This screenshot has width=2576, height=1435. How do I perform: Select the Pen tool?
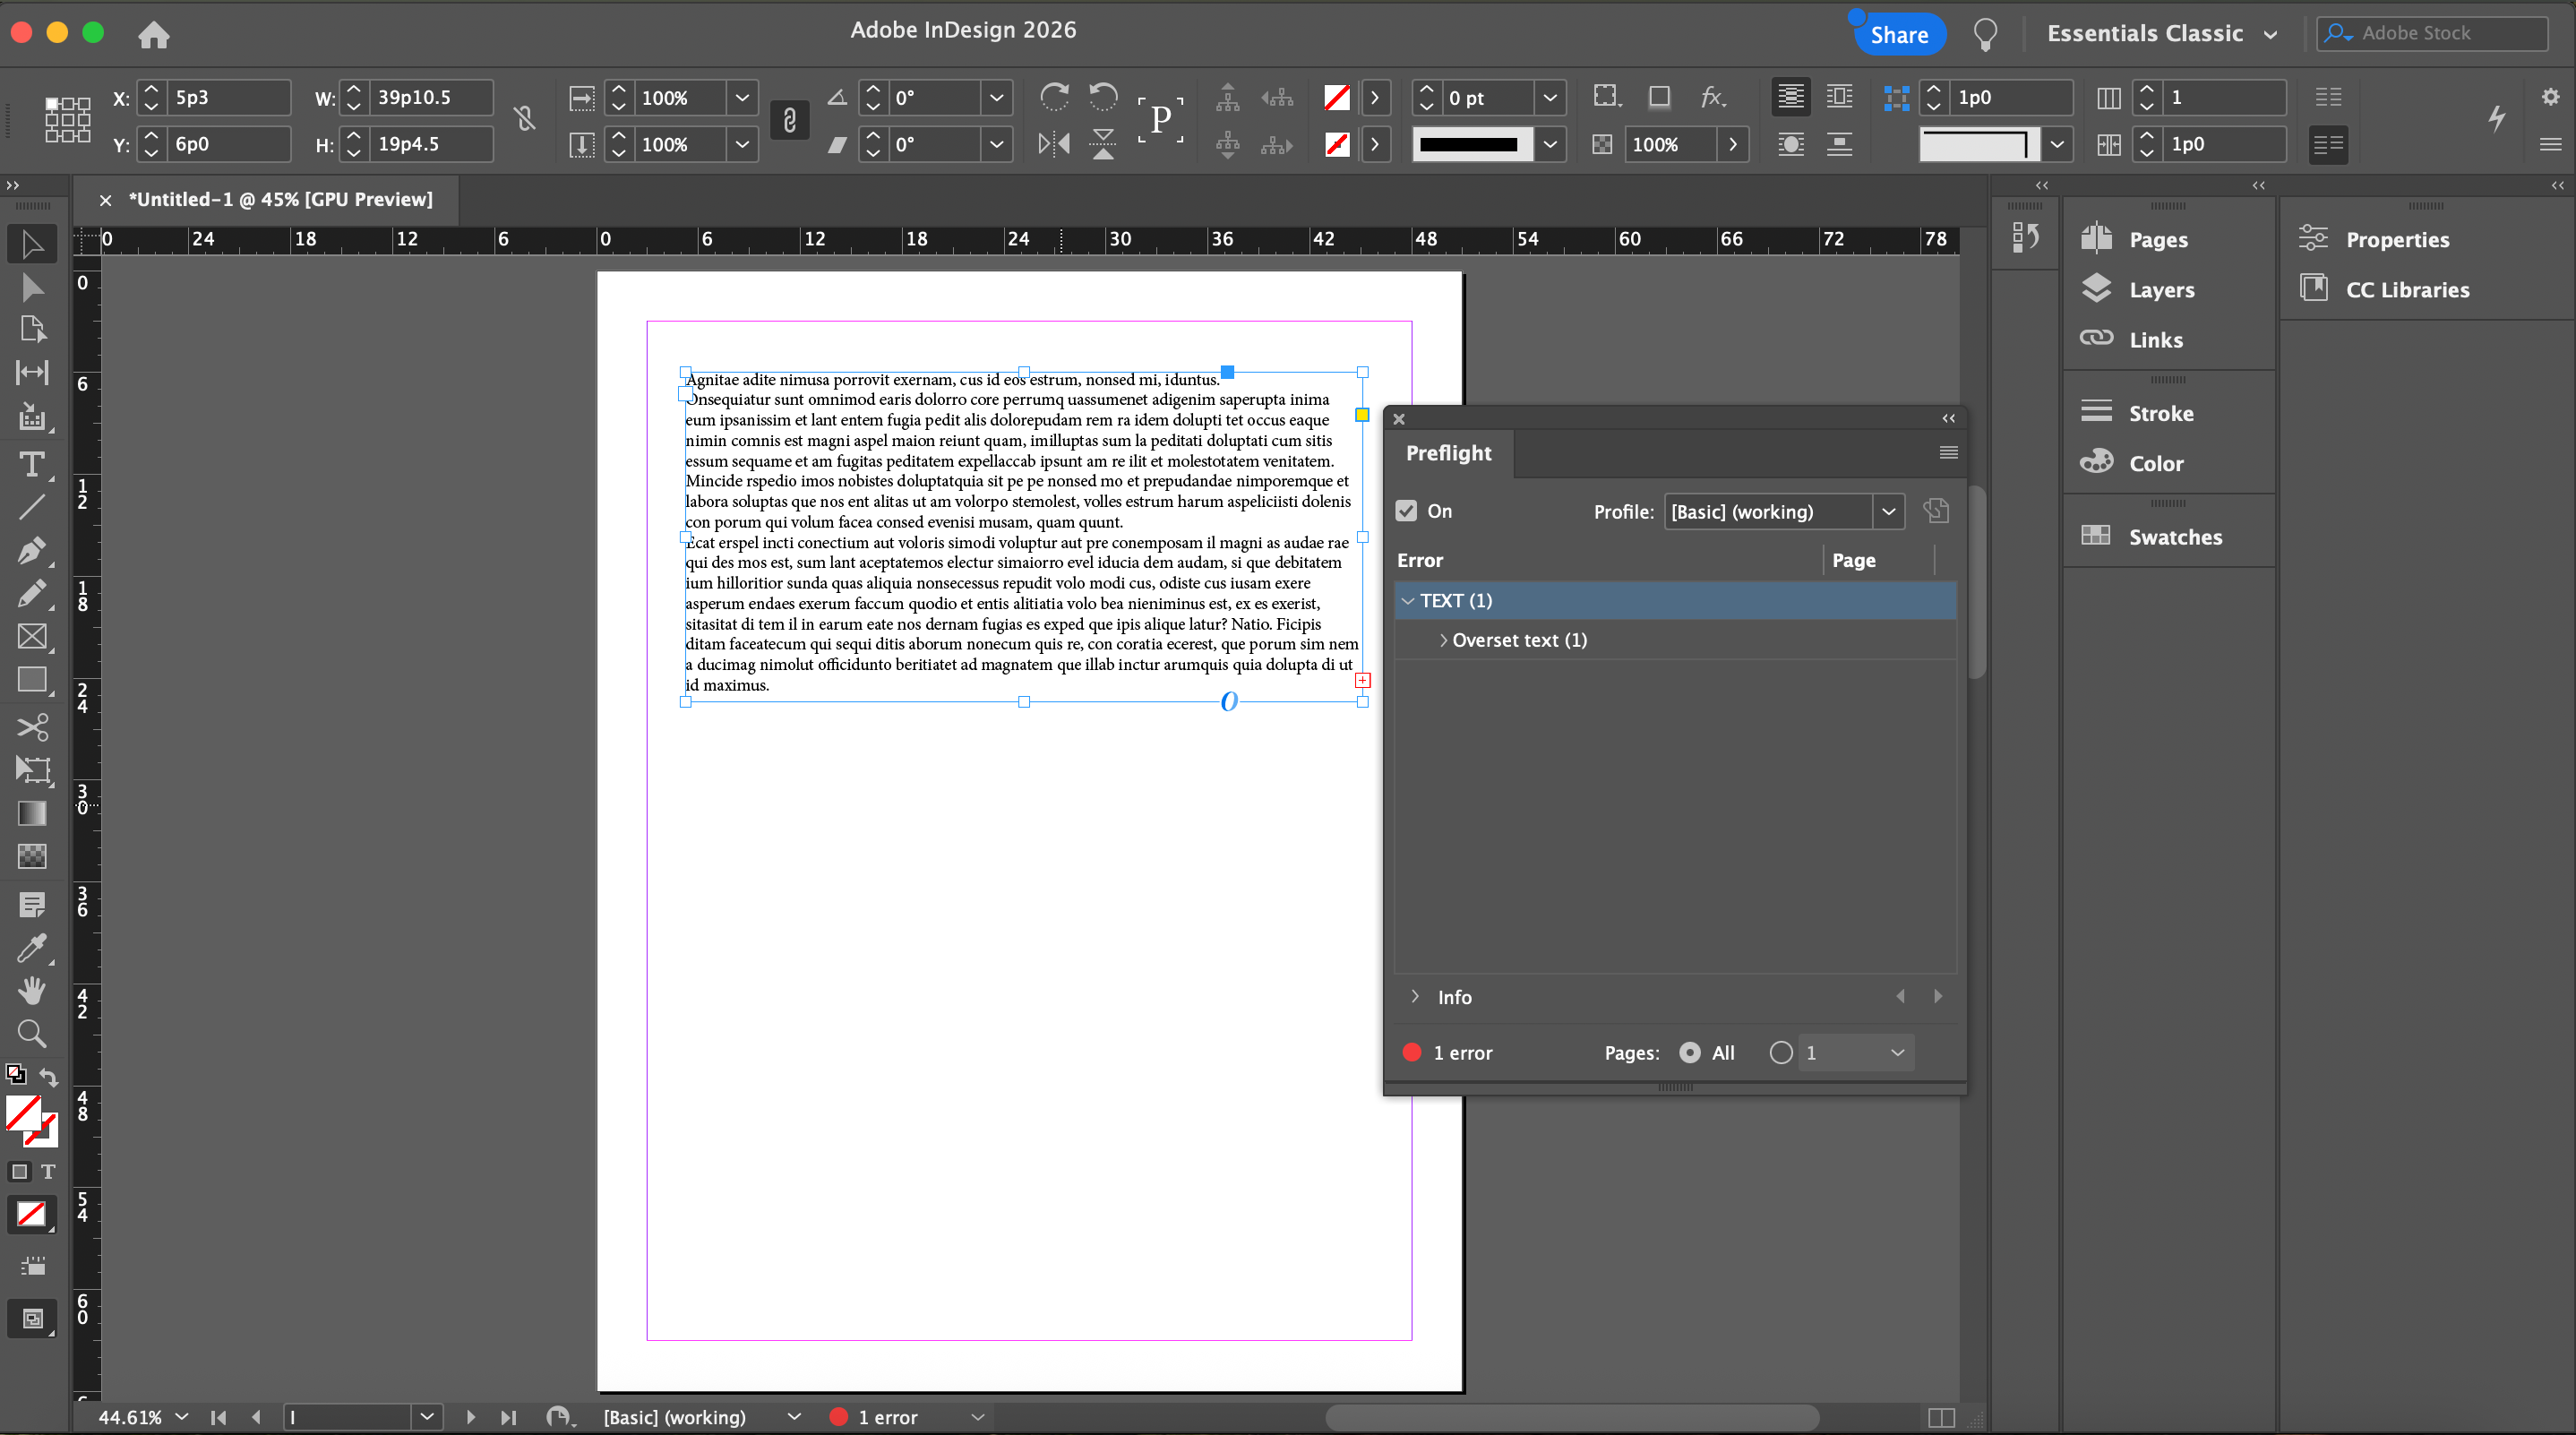coord(32,551)
